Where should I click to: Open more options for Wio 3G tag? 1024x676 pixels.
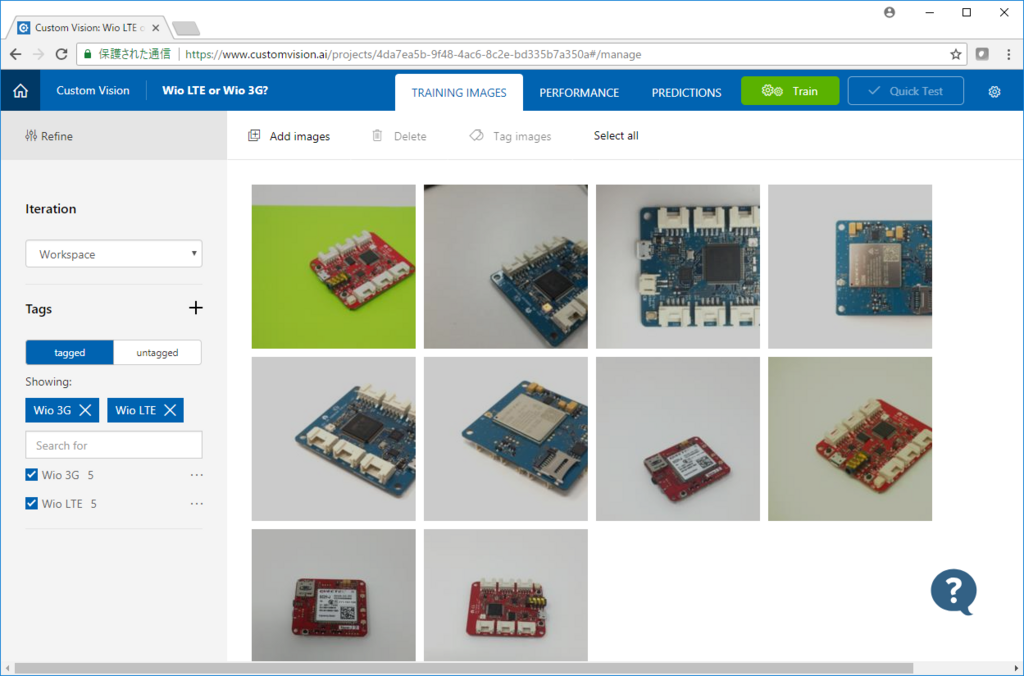pos(197,475)
